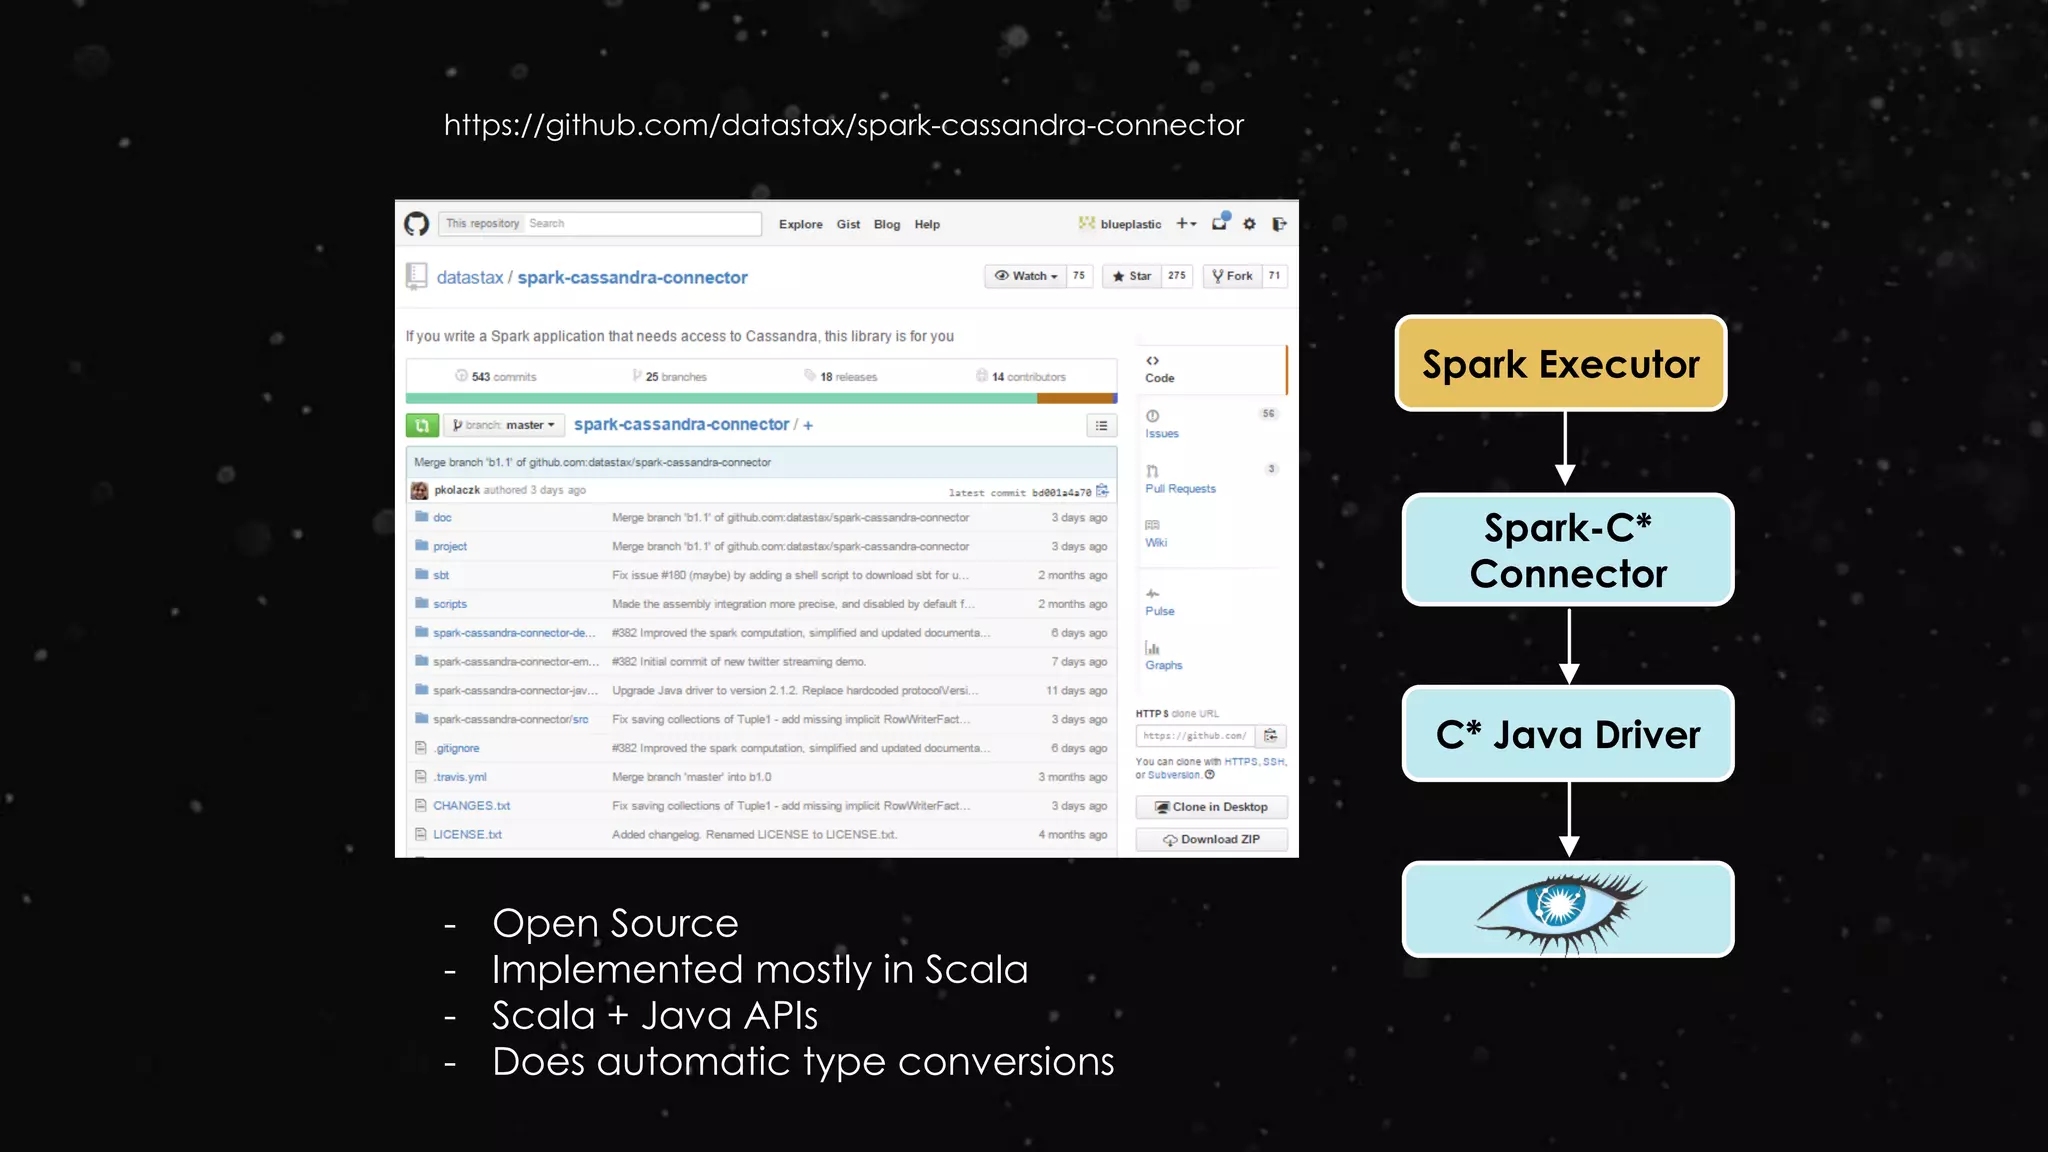Open the scripts folder
This screenshot has height=1152, width=2048.
pos(450,604)
